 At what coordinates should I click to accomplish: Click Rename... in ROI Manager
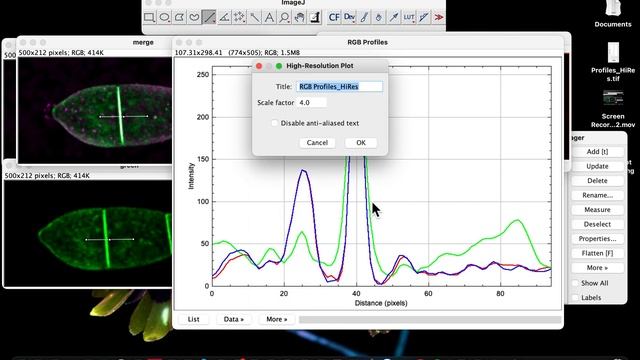[x=597, y=195]
